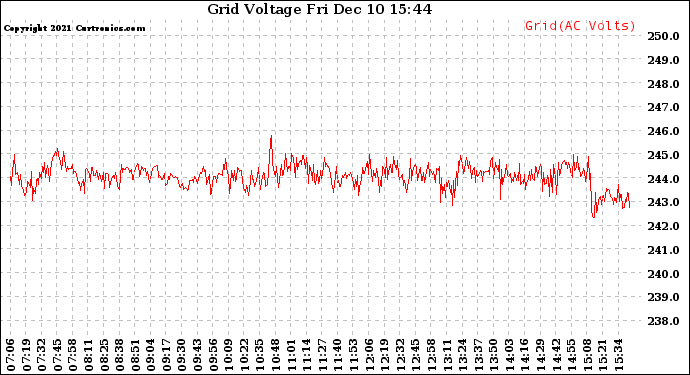Click the 07:06 time label
Viewport: 690px width, 375px height.
(11, 355)
